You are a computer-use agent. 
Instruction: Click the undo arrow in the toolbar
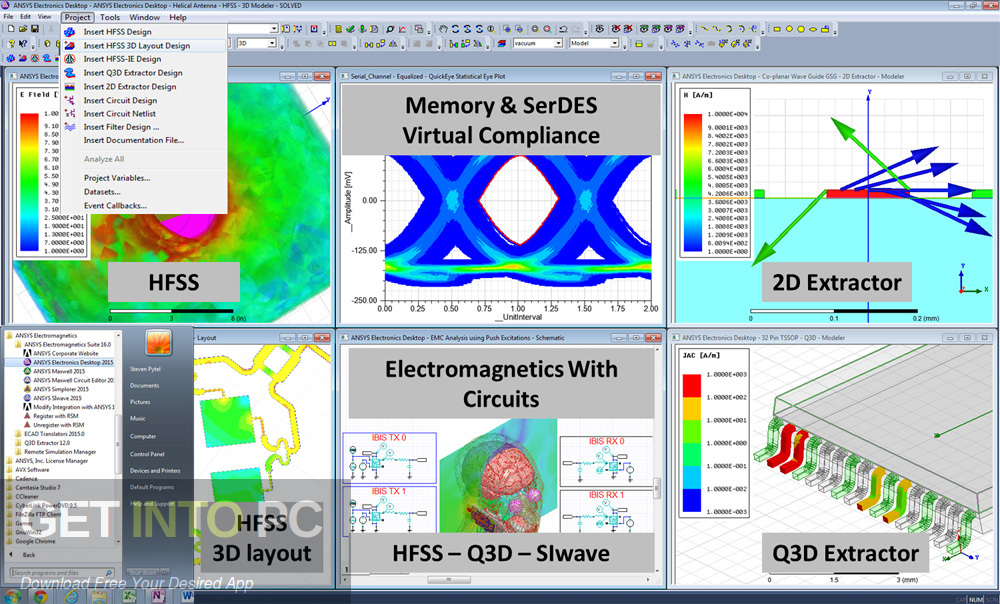point(563,29)
